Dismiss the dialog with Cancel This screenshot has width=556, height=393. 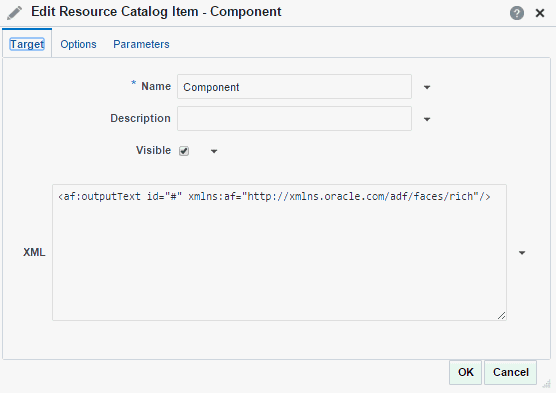tap(511, 372)
